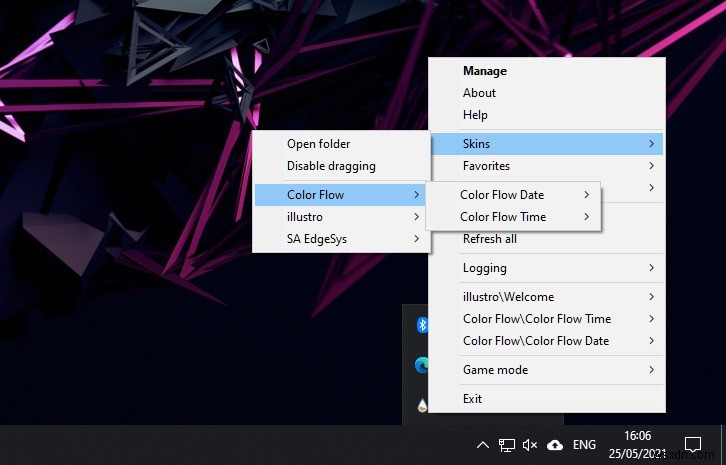Image resolution: width=726 pixels, height=465 pixels.
Task: Open Color Flow\Color Flow Time entry
Action: click(x=547, y=319)
